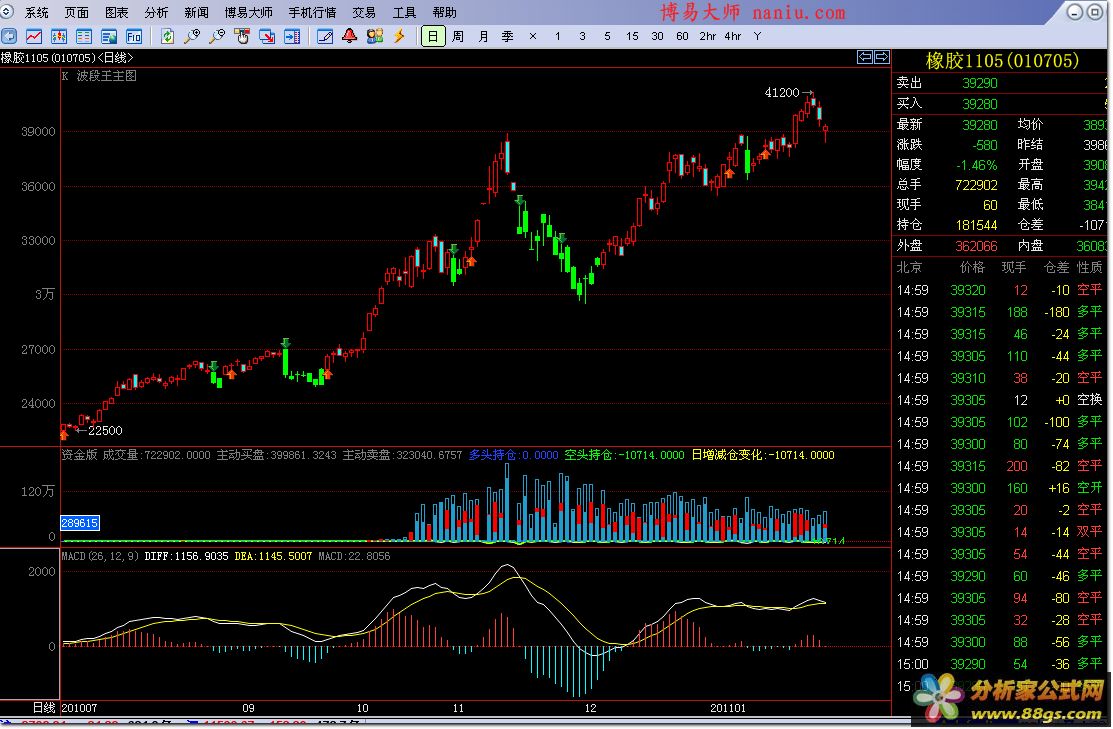1113x729 pixels.
Task: Open the 分析 menu
Action: [156, 13]
